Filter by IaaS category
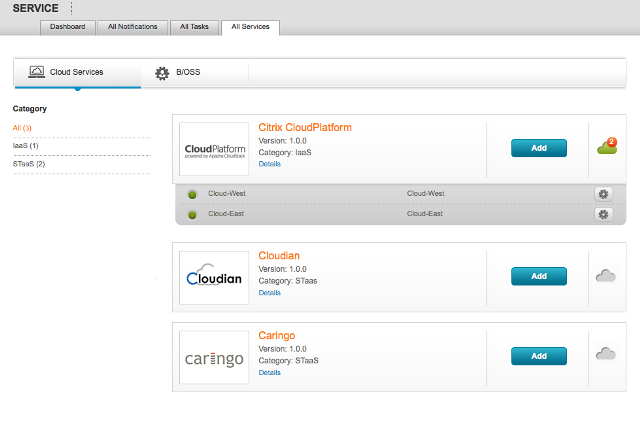This screenshot has width=640, height=426. [25, 145]
